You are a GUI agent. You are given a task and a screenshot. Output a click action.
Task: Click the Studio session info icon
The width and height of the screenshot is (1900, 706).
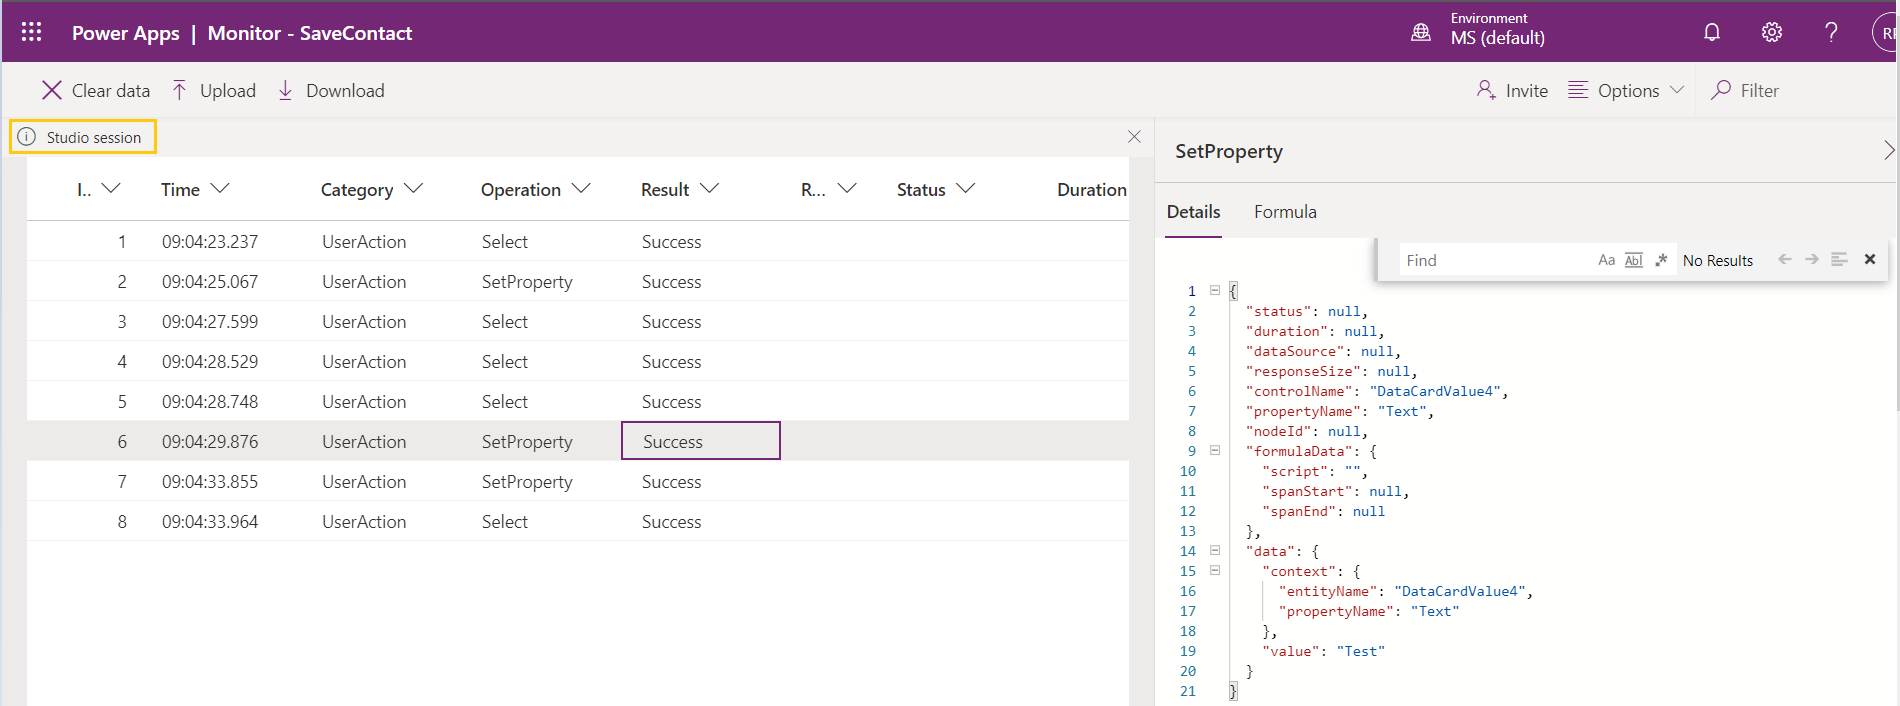point(27,137)
